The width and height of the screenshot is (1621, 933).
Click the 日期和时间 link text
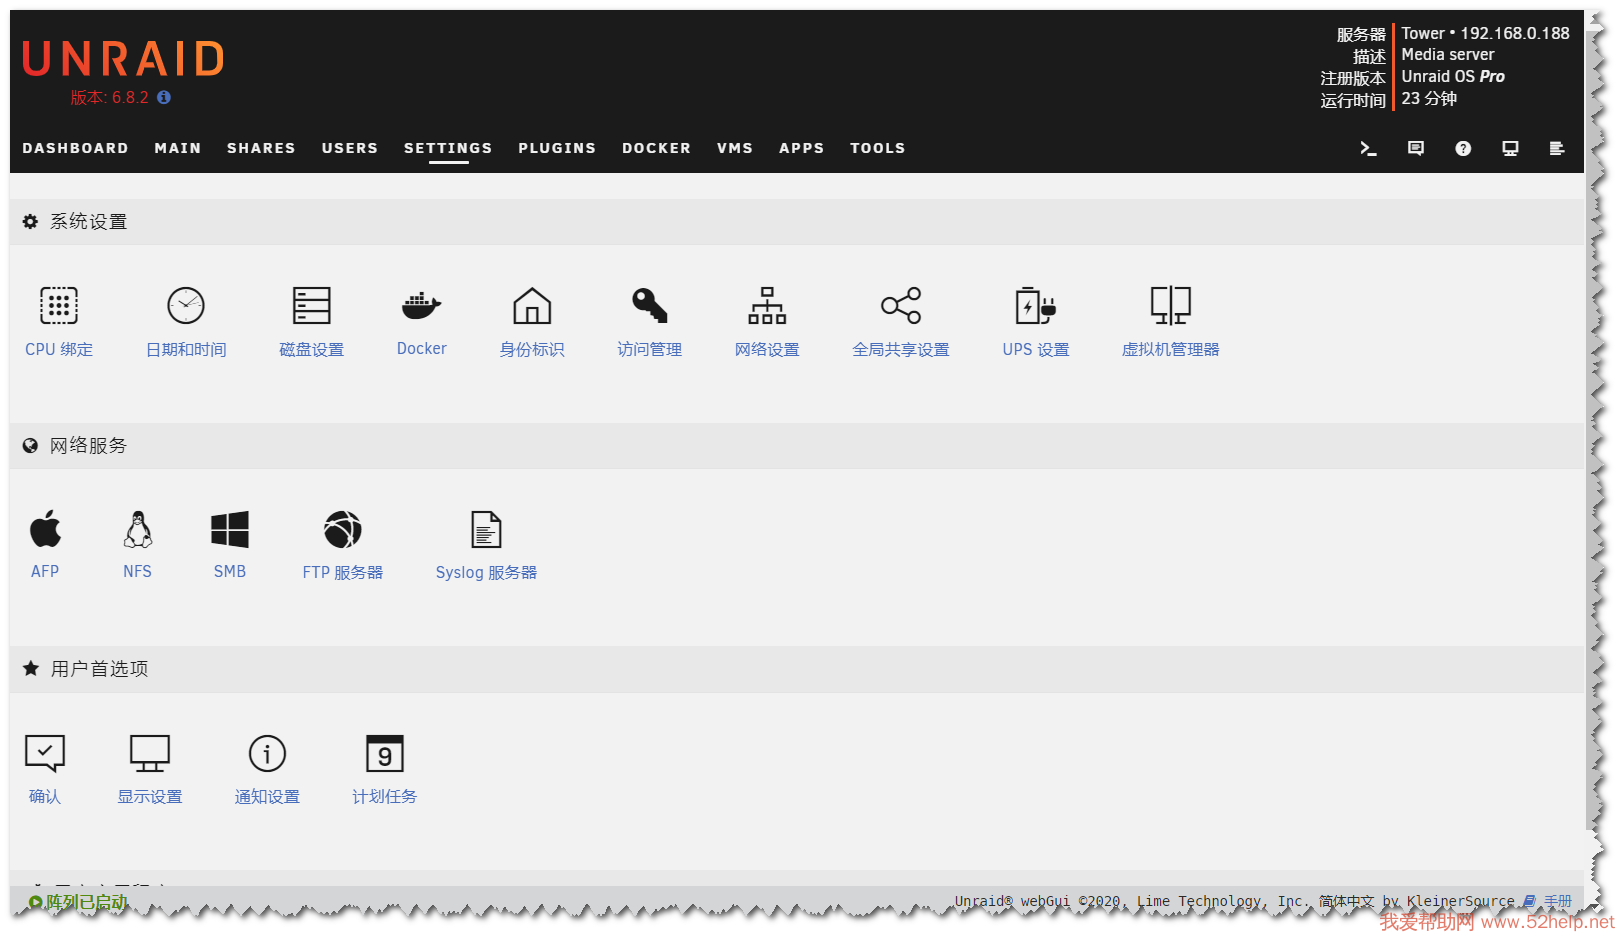coord(186,349)
